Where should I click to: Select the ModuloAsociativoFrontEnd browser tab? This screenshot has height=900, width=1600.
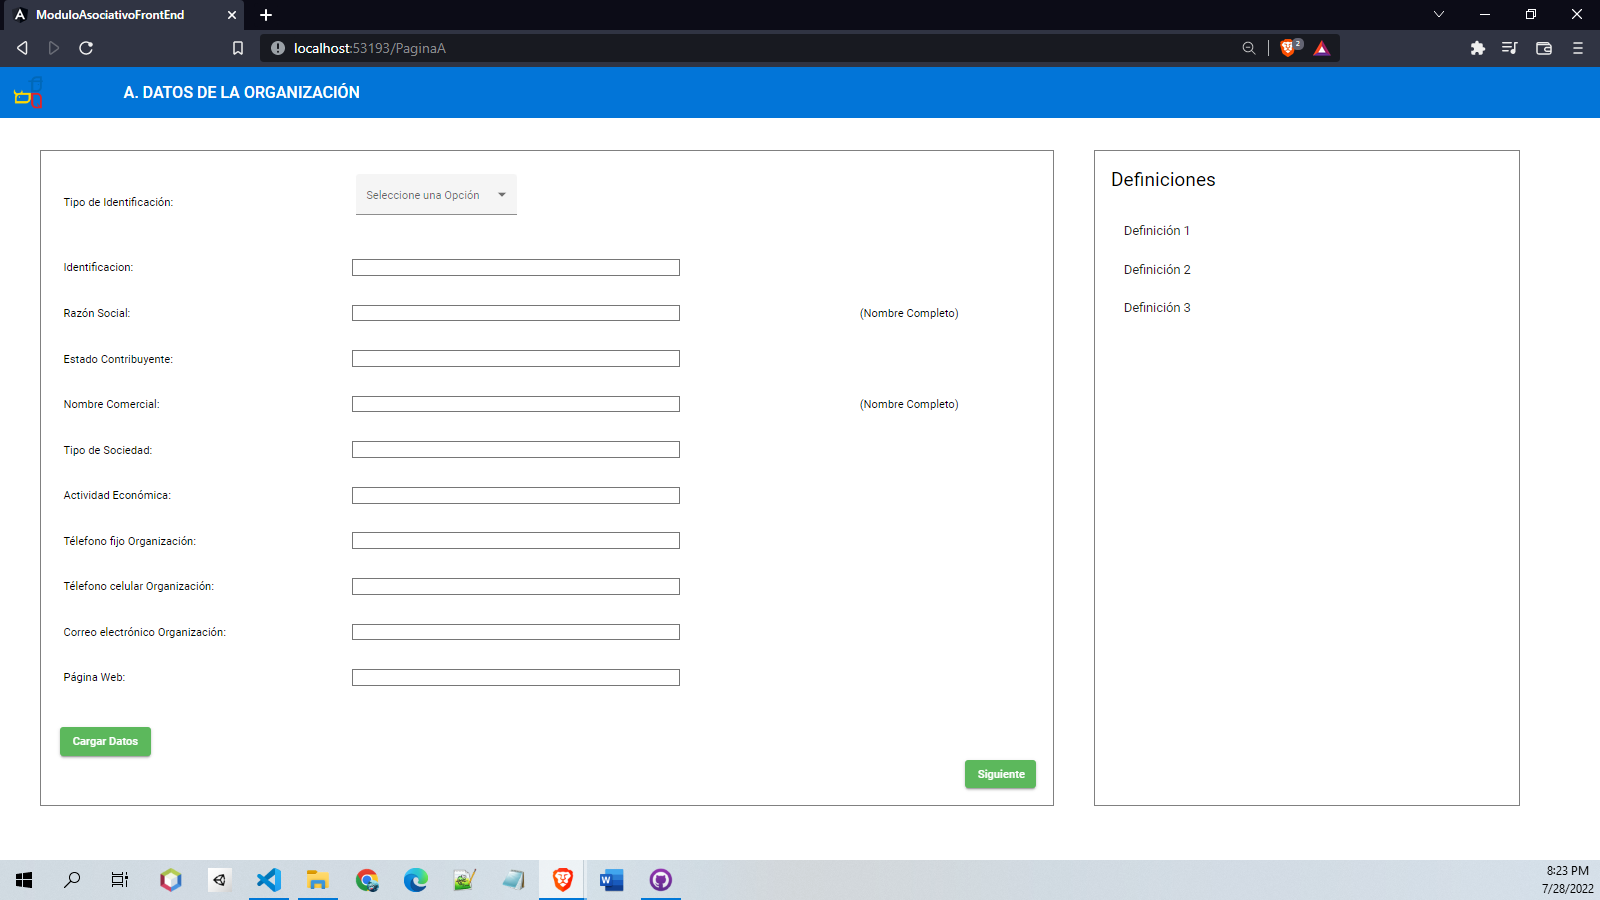coord(122,15)
